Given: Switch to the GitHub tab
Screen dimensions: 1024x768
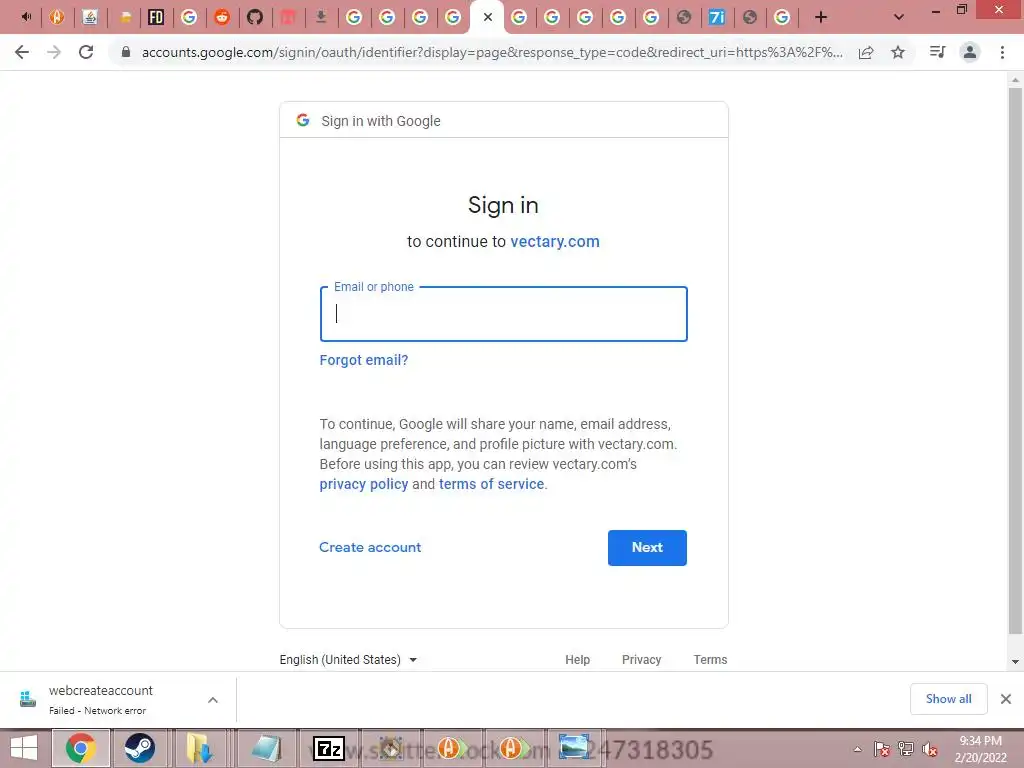Looking at the screenshot, I should tap(255, 18).
